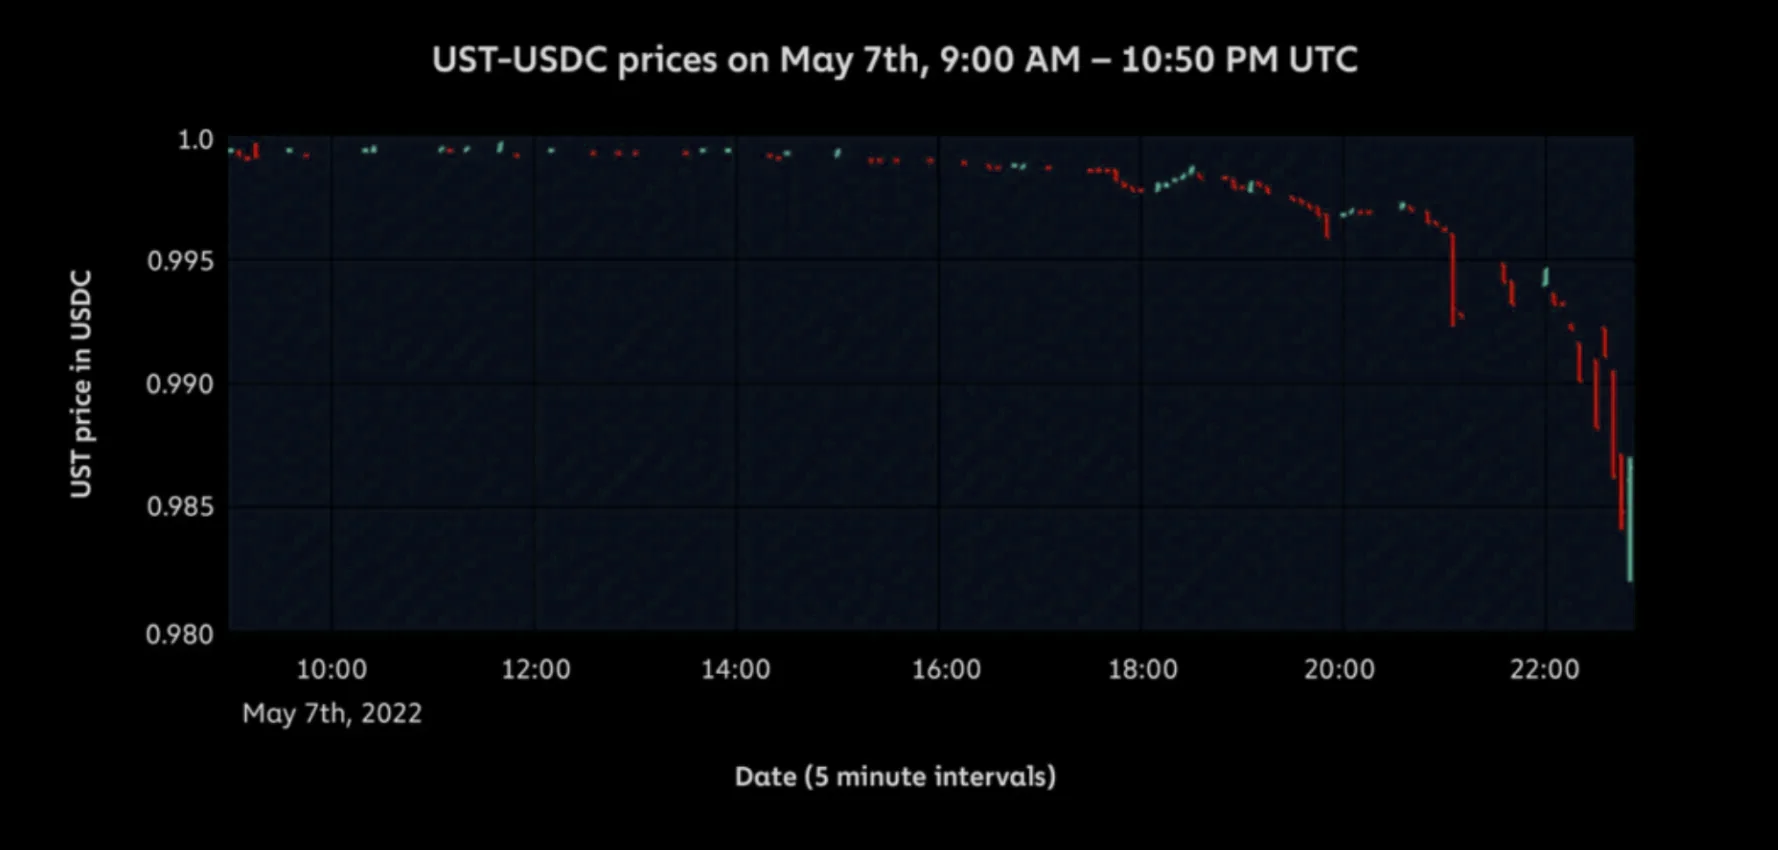Click the 10:00 time axis label
The height and width of the screenshot is (850, 1778).
(332, 669)
